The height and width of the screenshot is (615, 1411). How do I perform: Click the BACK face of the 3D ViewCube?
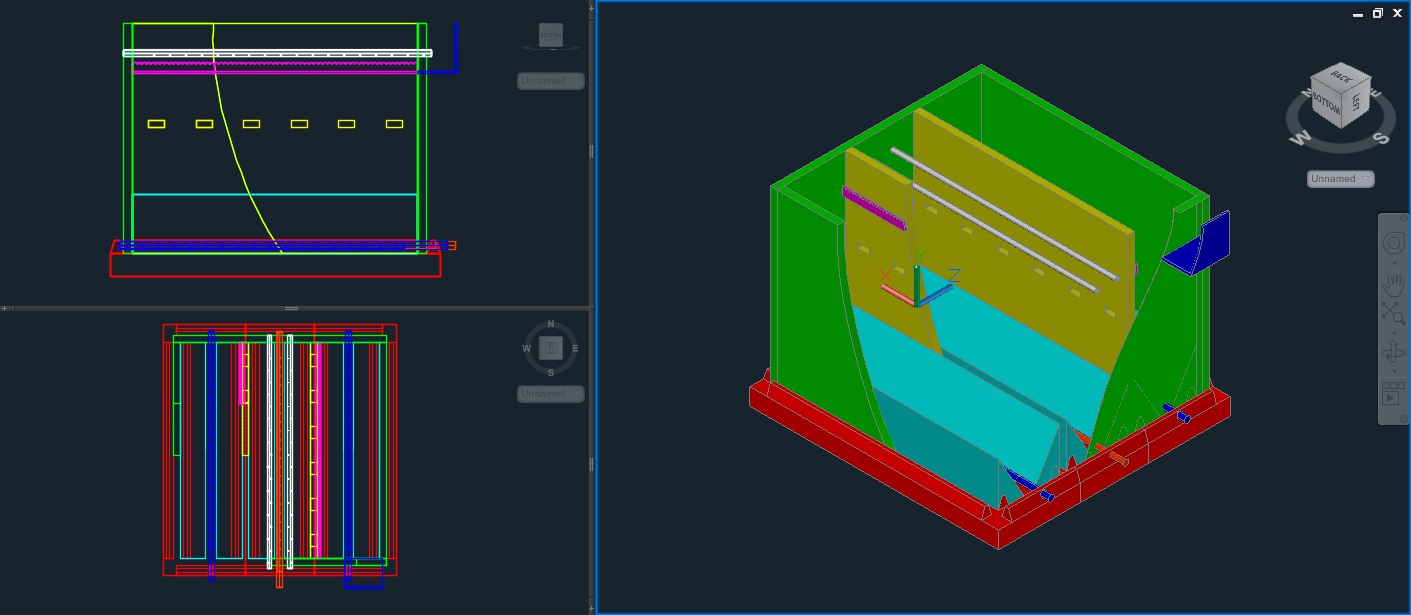[x=1341, y=75]
